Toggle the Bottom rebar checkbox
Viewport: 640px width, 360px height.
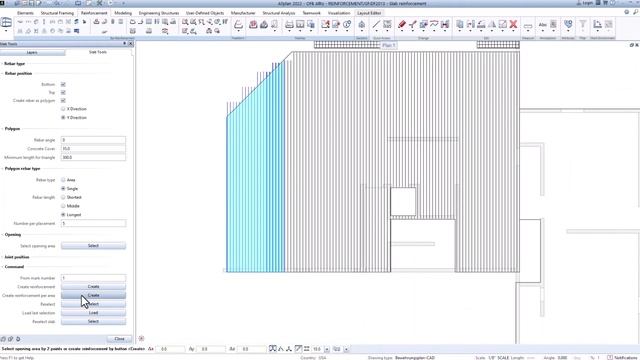click(63, 84)
